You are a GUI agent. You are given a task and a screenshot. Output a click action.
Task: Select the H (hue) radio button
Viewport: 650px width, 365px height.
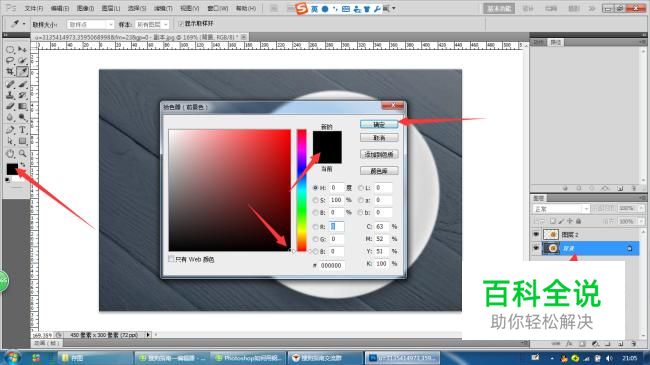pyautogui.click(x=315, y=188)
